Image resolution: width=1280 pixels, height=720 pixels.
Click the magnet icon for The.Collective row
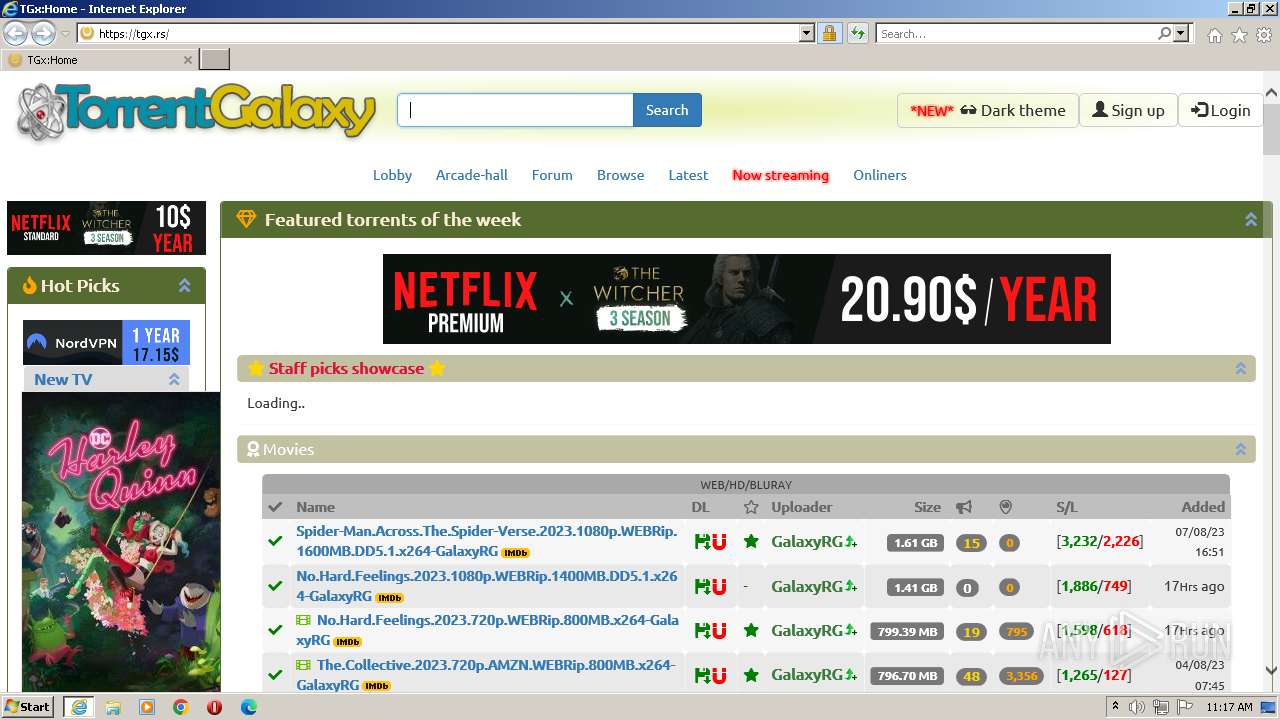pos(717,675)
